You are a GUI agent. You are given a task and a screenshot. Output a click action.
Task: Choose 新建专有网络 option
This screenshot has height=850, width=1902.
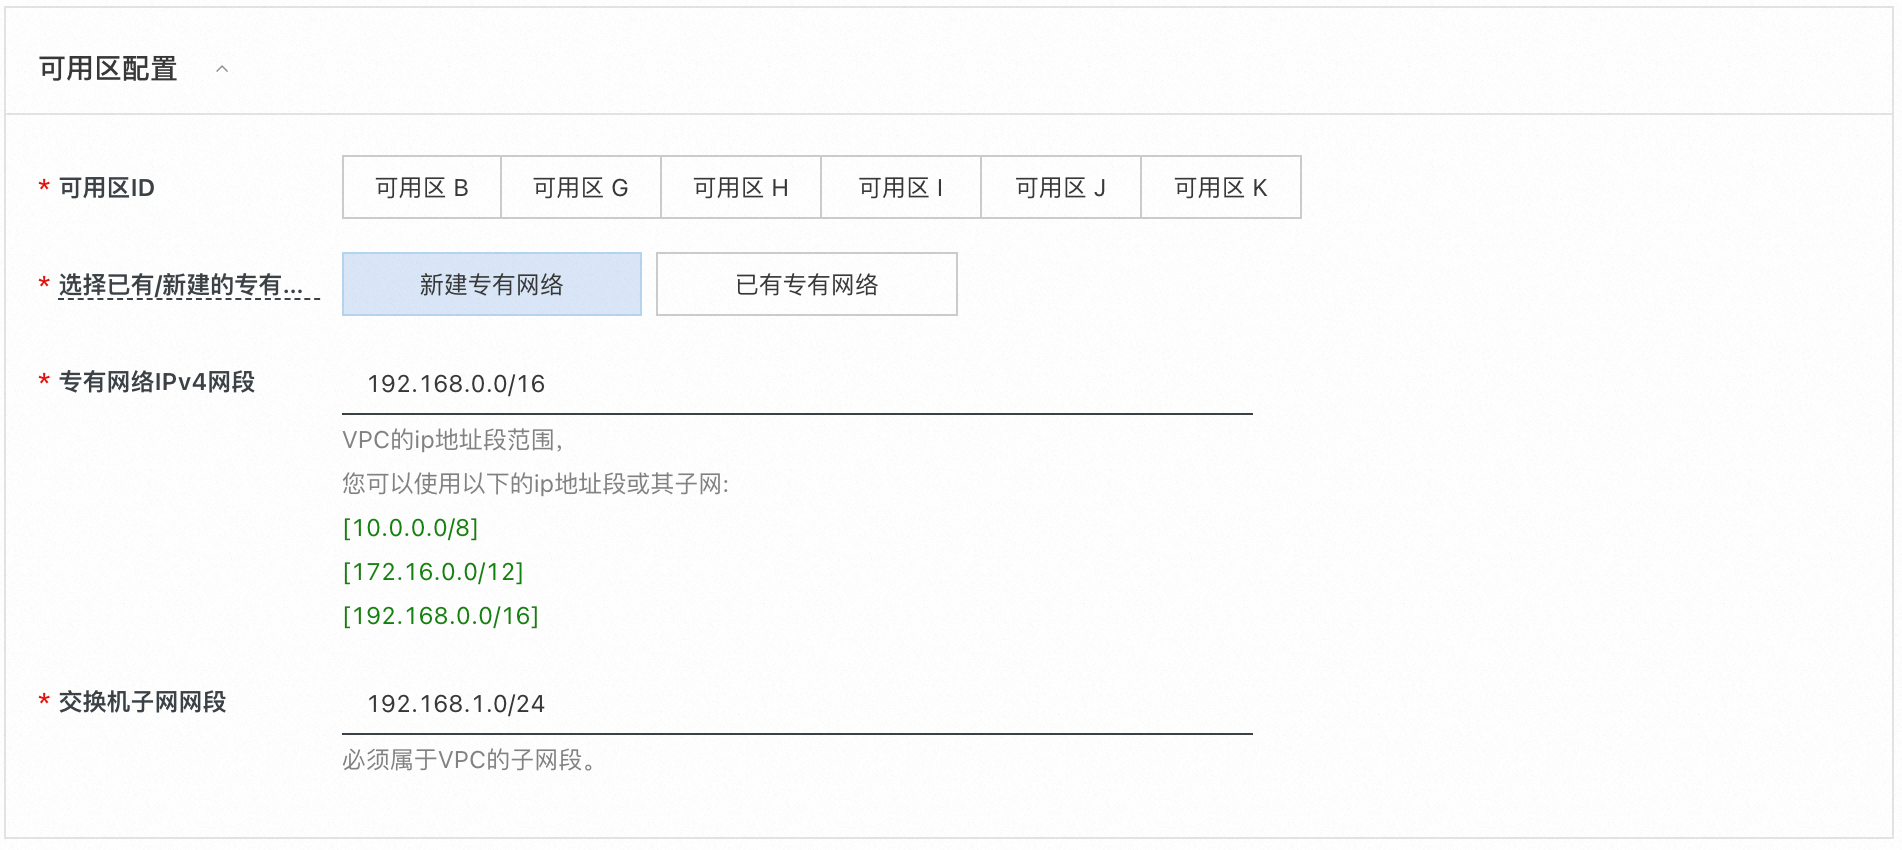click(x=492, y=284)
